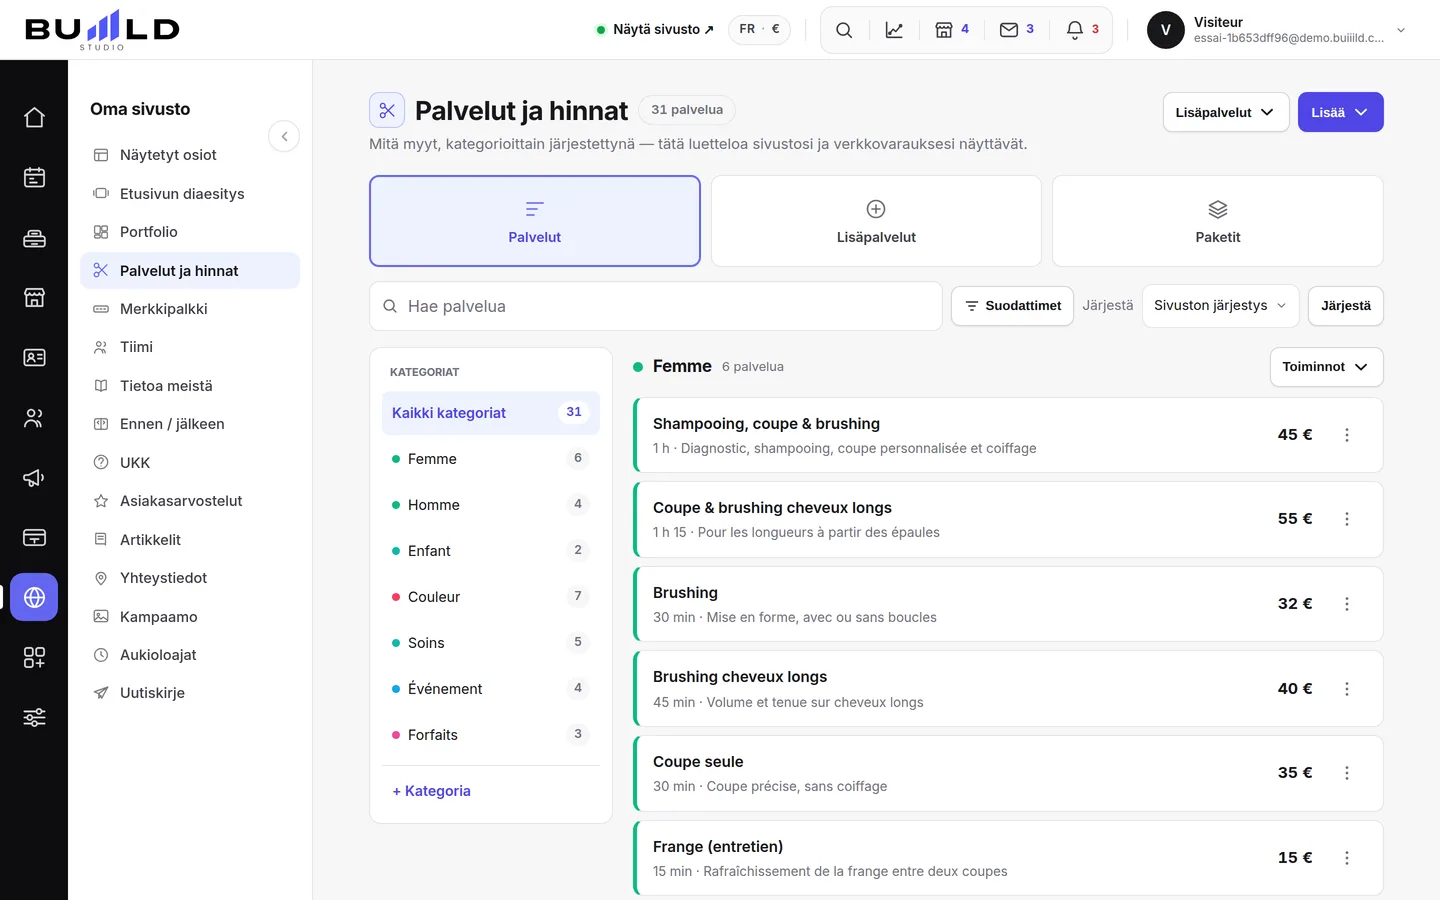
Task: Filter by the Homme category
Action: [490, 505]
